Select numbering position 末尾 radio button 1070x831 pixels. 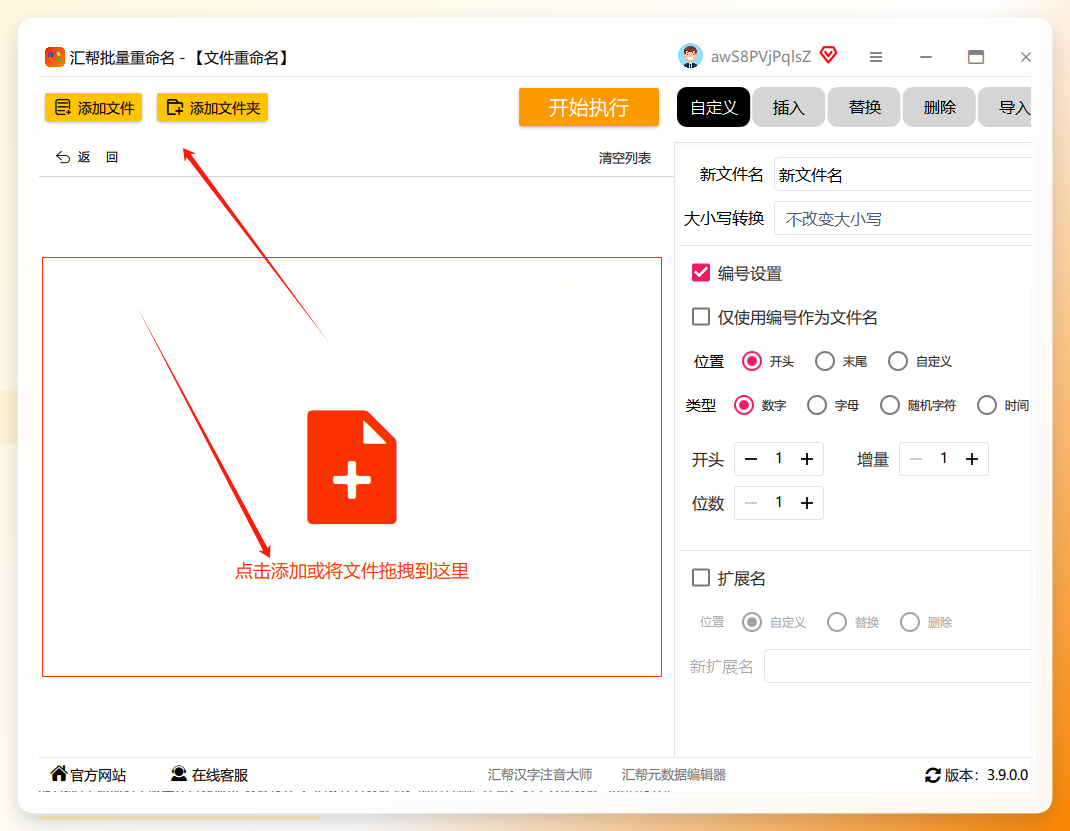click(x=825, y=361)
